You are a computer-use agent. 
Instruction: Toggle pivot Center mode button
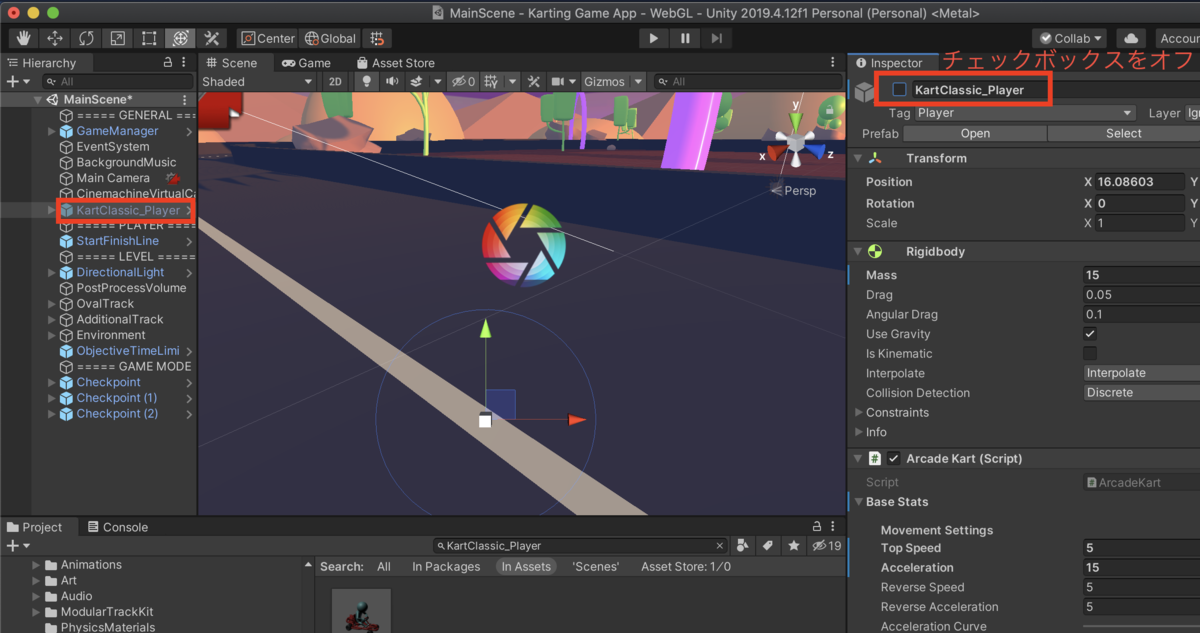coord(268,38)
